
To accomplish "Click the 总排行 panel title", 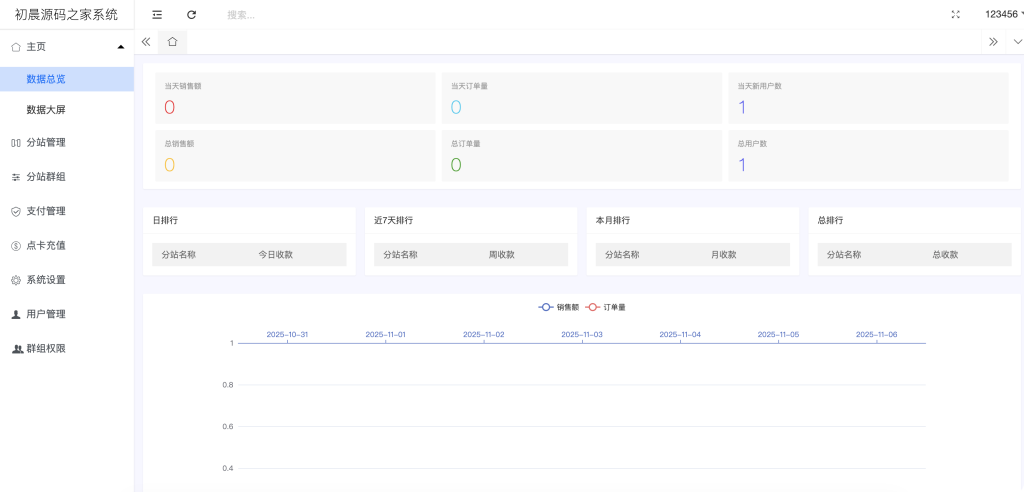I will click(x=830, y=221).
